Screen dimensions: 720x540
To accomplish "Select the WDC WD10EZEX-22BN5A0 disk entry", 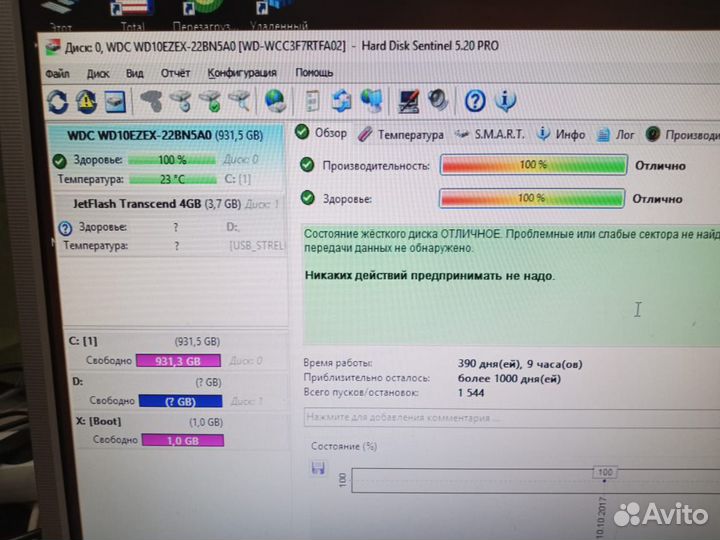I will (x=166, y=157).
